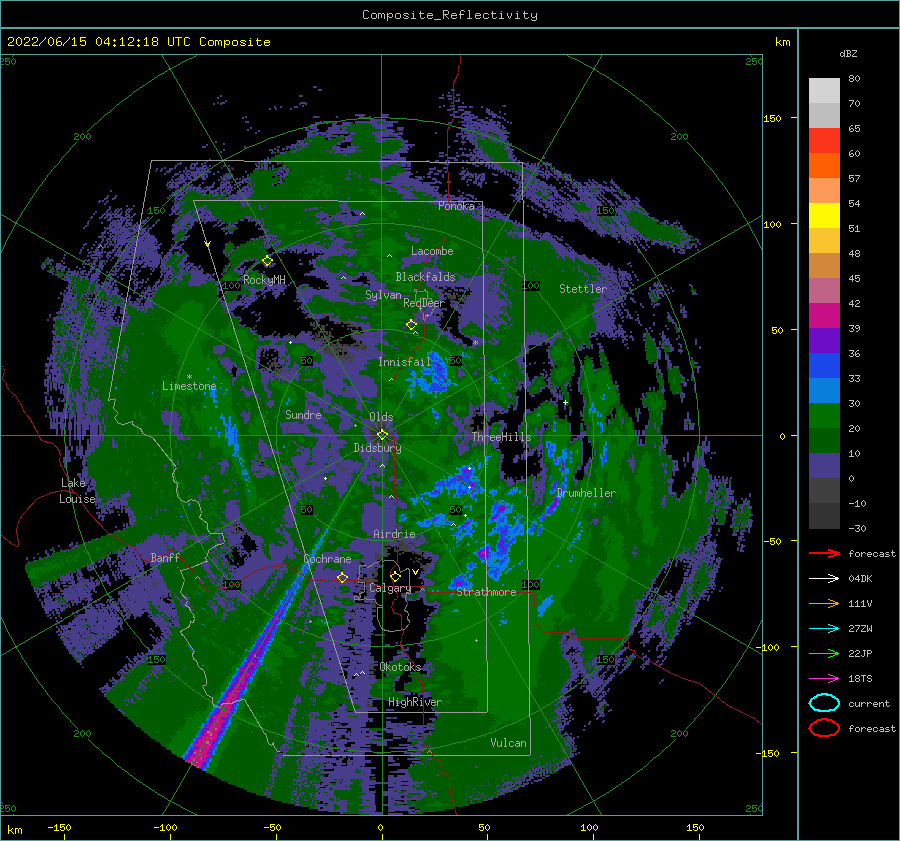900x841 pixels.
Task: Click the yellow diamond marker below RedDeer
Action: click(x=411, y=325)
